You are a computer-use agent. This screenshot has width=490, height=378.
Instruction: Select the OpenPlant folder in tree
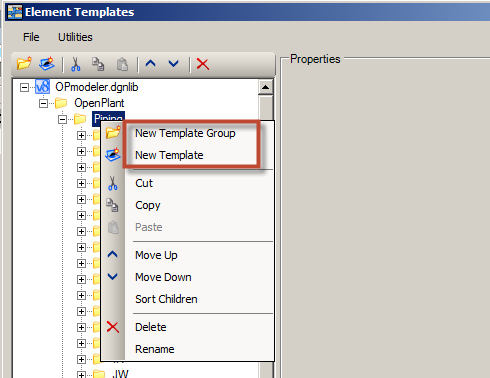tap(99, 103)
